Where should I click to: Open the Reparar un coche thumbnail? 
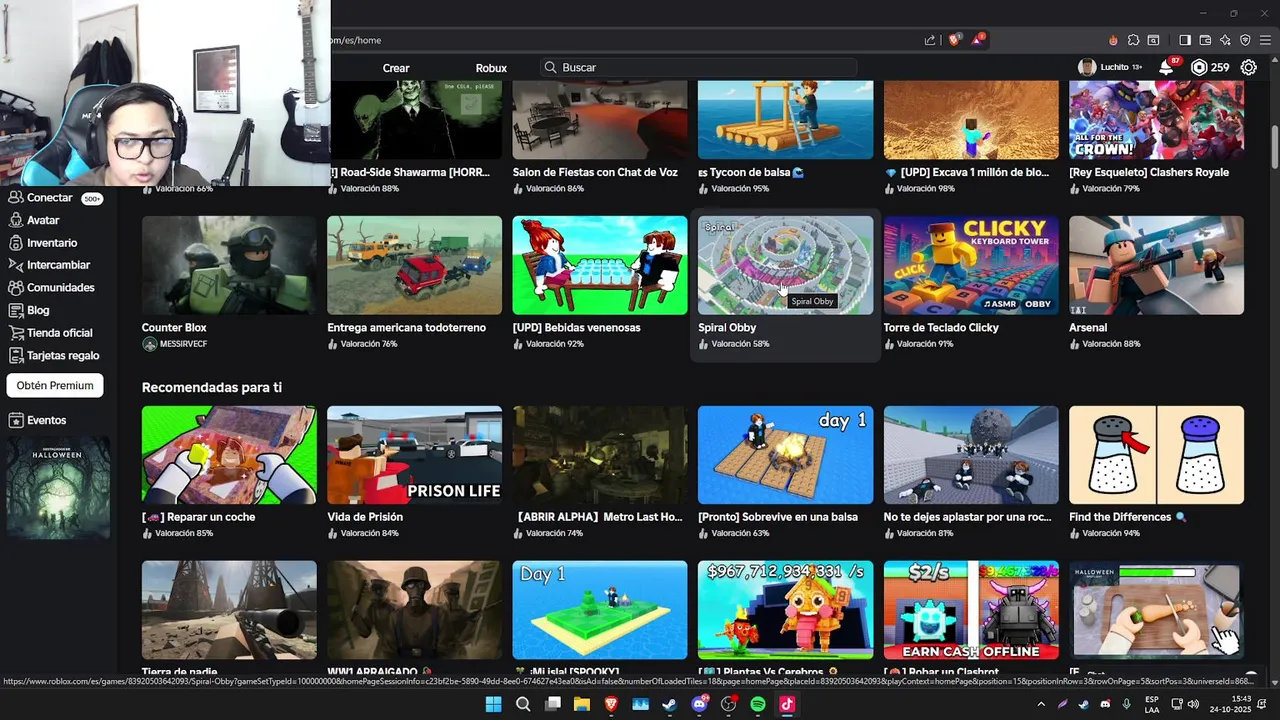click(229, 455)
